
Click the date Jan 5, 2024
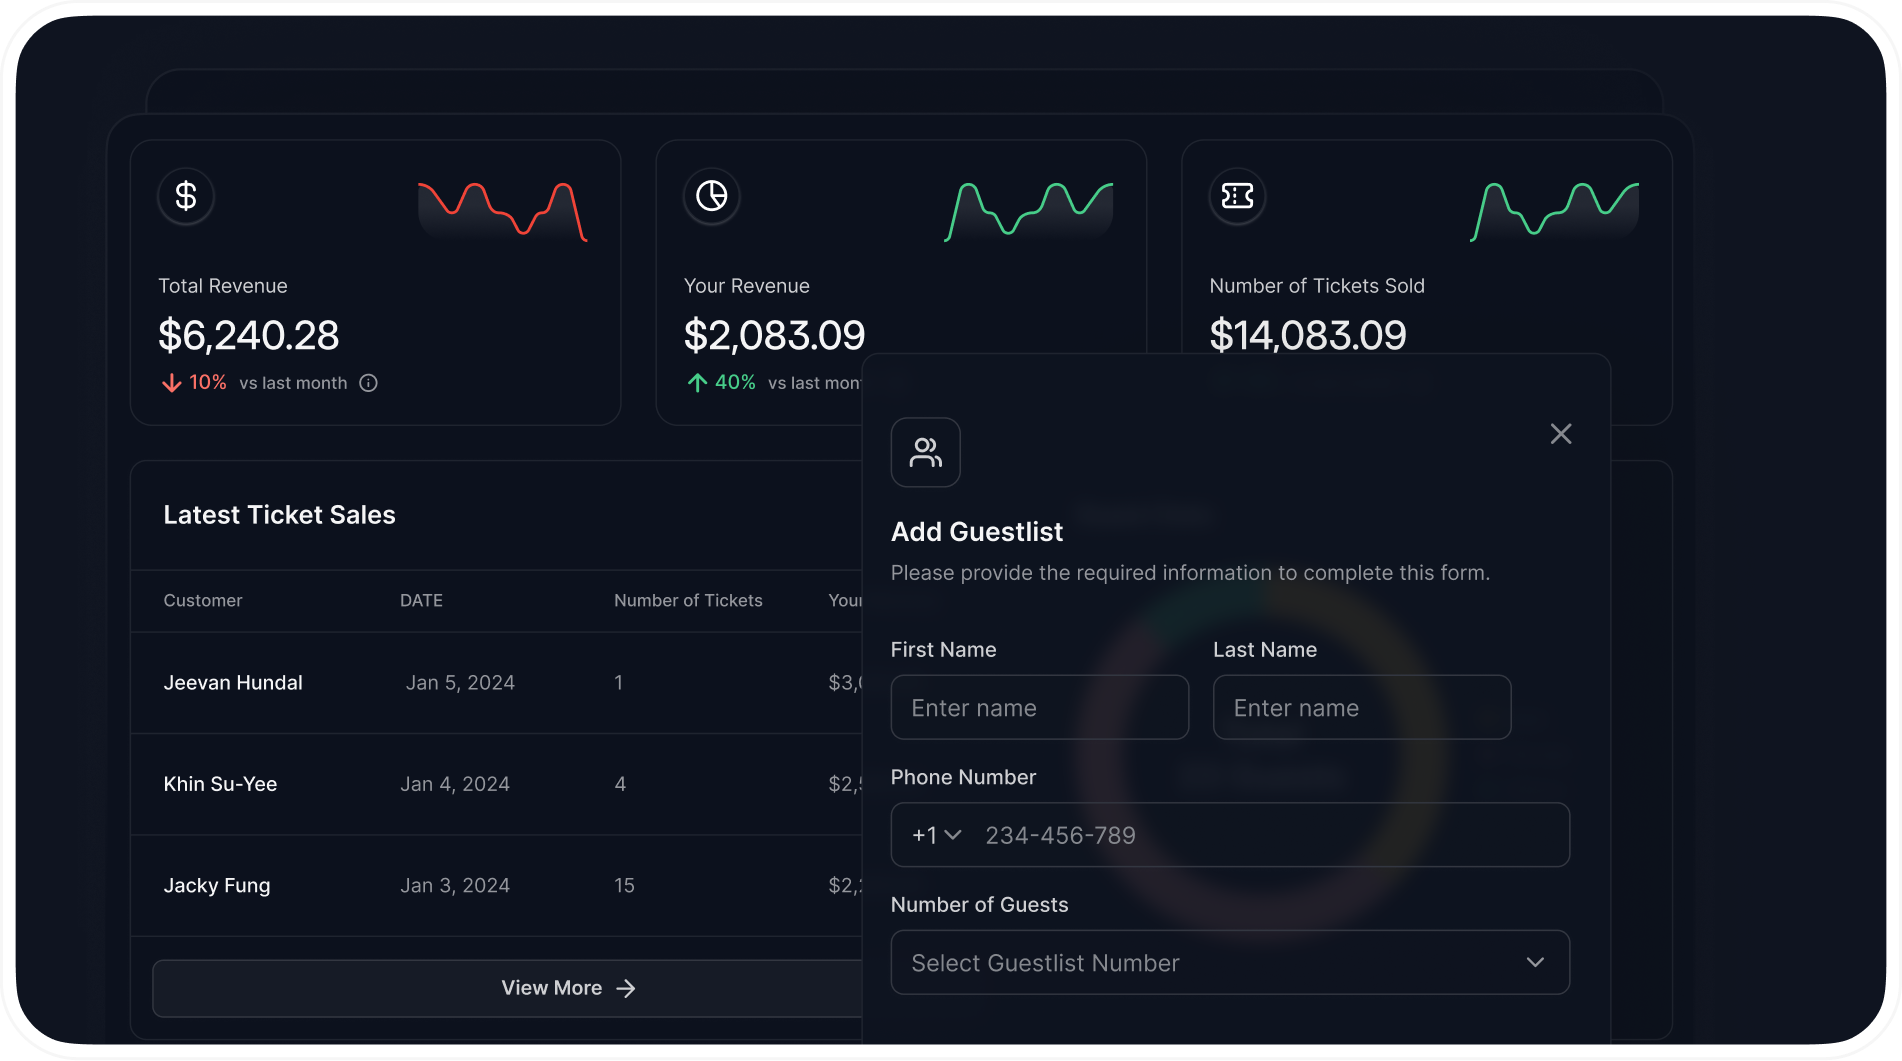(x=460, y=683)
